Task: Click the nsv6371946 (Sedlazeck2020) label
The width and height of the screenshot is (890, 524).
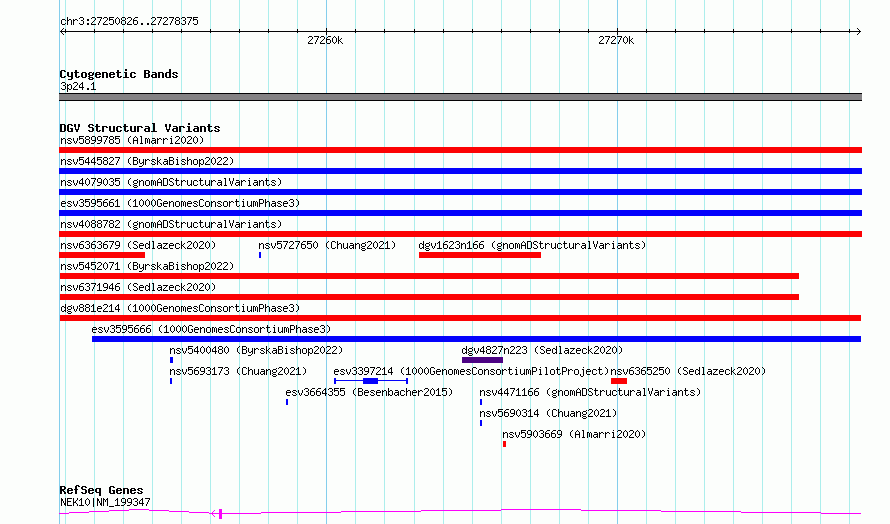Action: click(138, 287)
